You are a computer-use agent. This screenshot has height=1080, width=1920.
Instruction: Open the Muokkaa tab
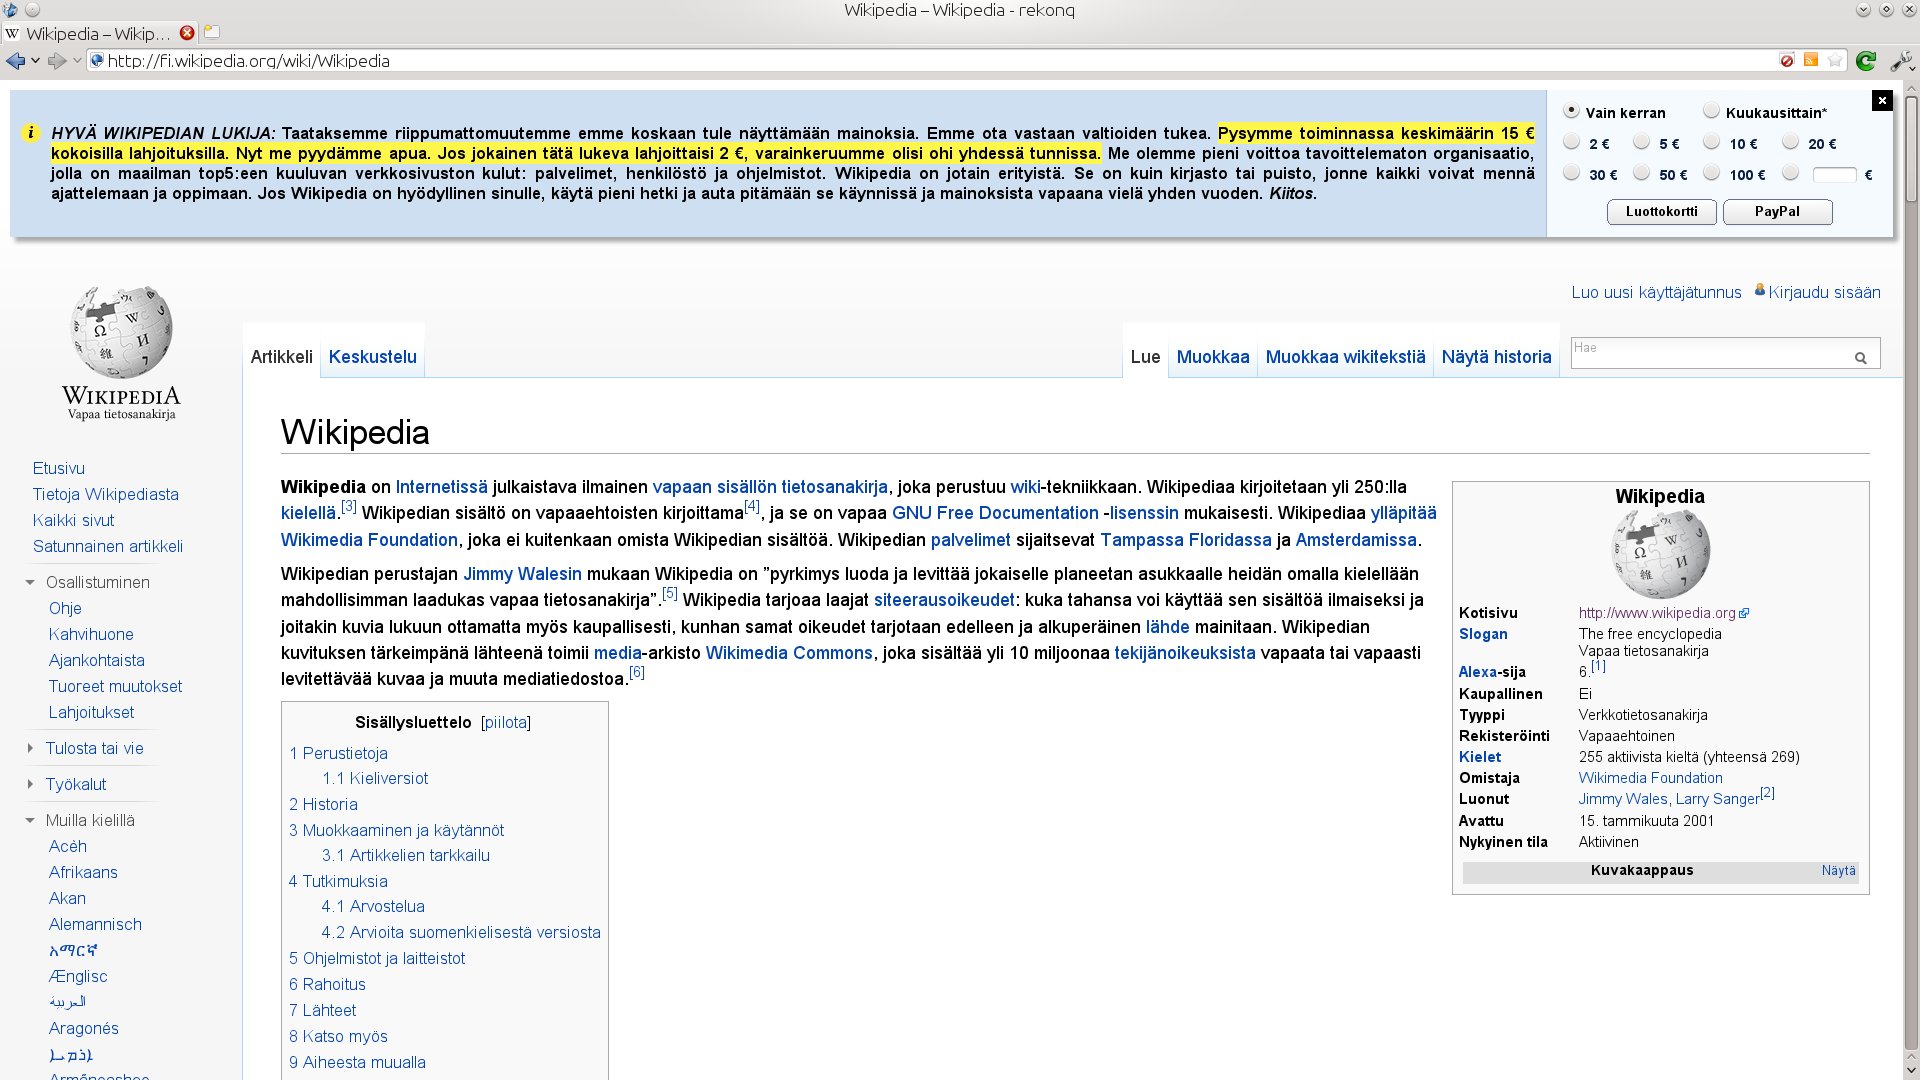pos(1213,357)
